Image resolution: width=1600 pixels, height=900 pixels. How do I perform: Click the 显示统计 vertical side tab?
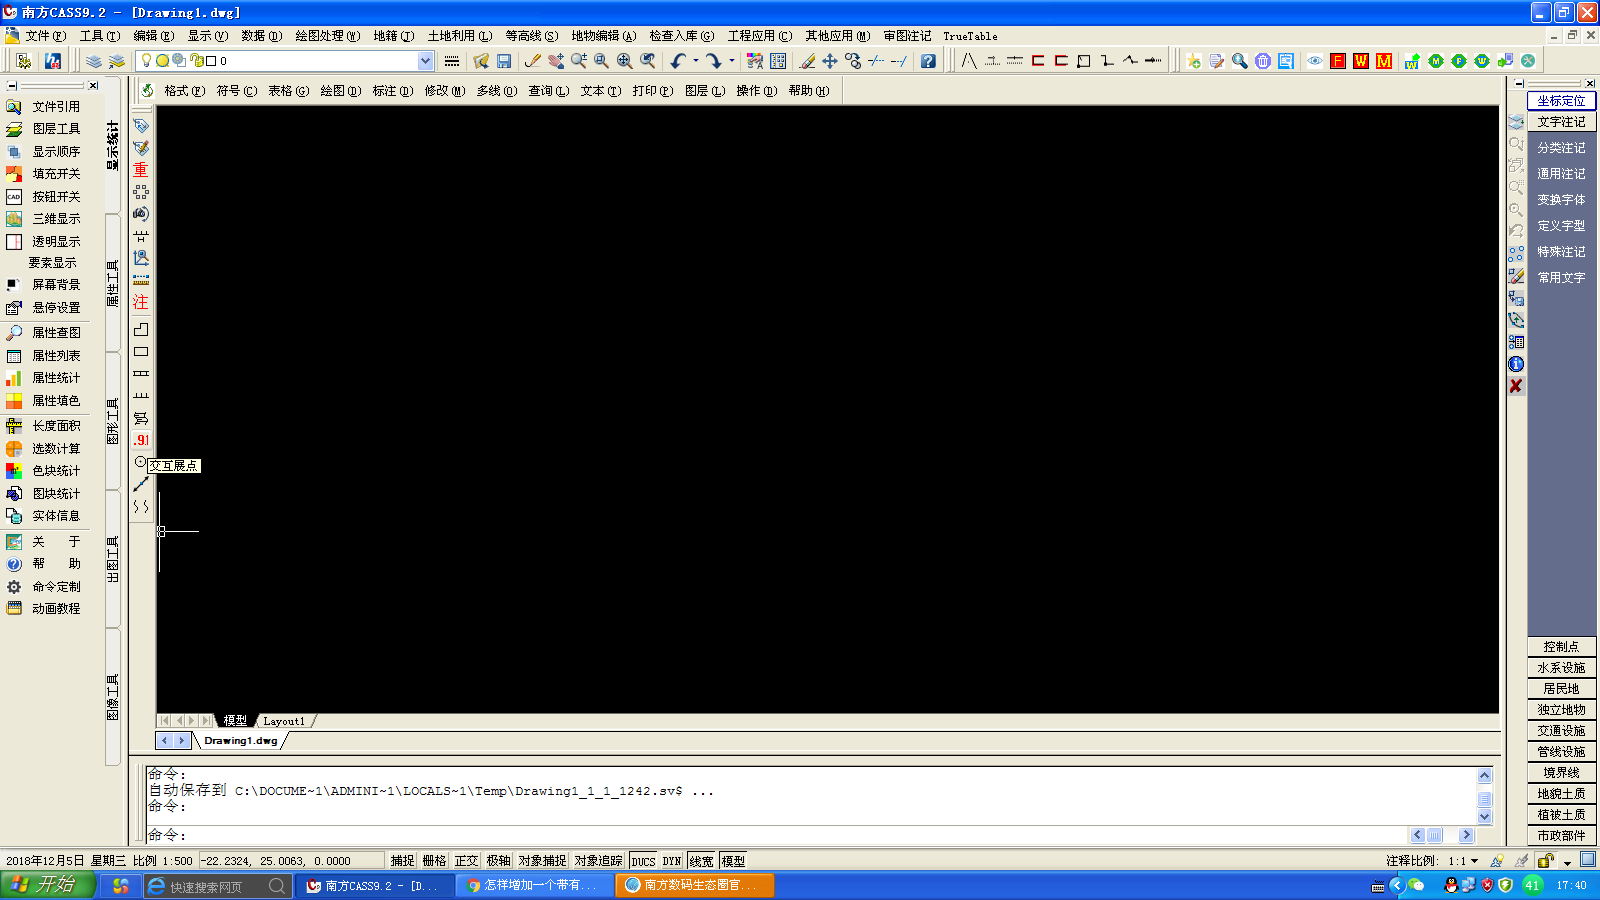pyautogui.click(x=112, y=146)
